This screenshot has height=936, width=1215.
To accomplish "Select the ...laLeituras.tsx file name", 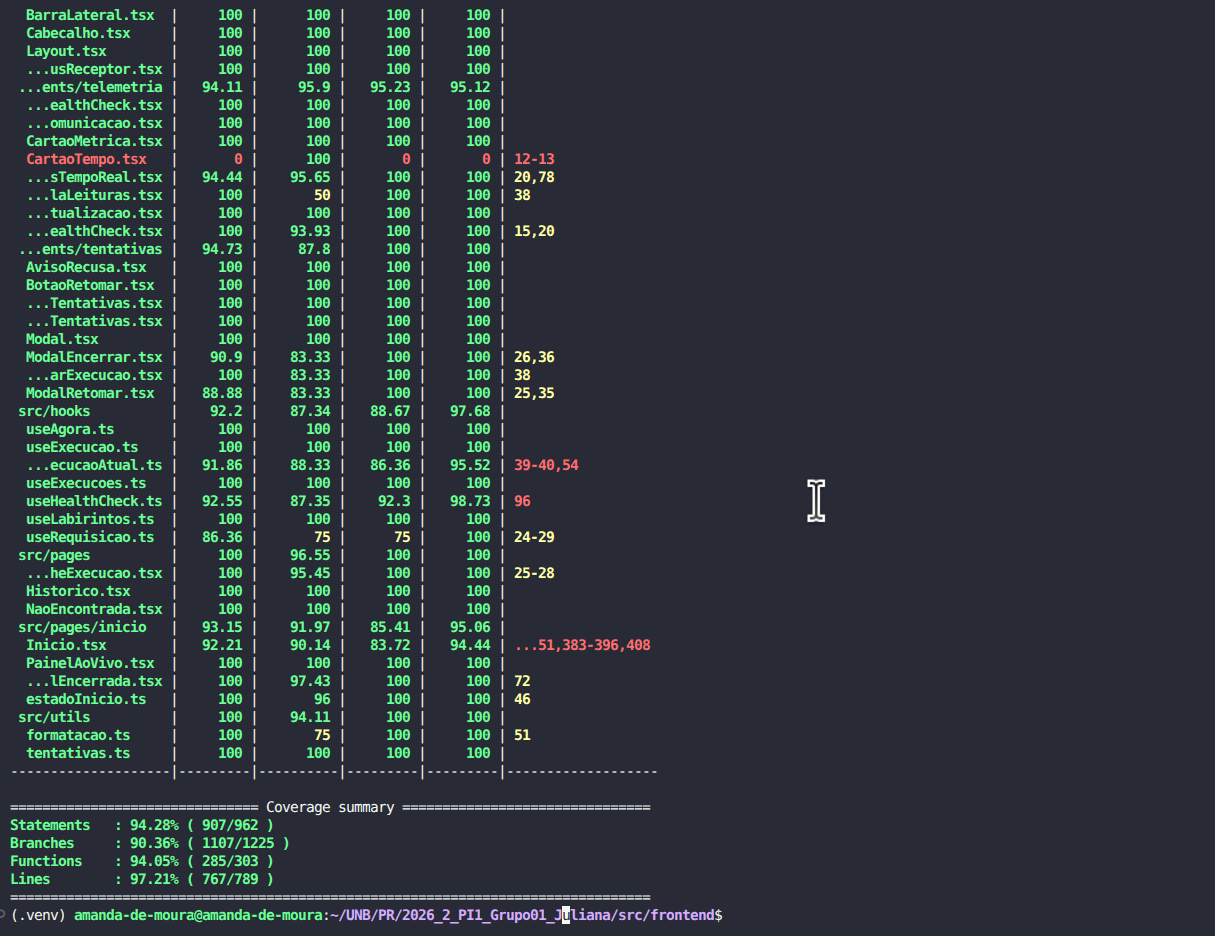I will coord(94,195).
